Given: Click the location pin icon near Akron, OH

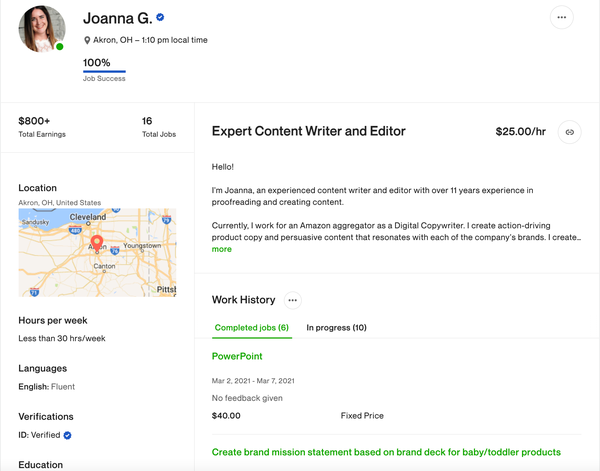Looking at the screenshot, I should point(88,41).
